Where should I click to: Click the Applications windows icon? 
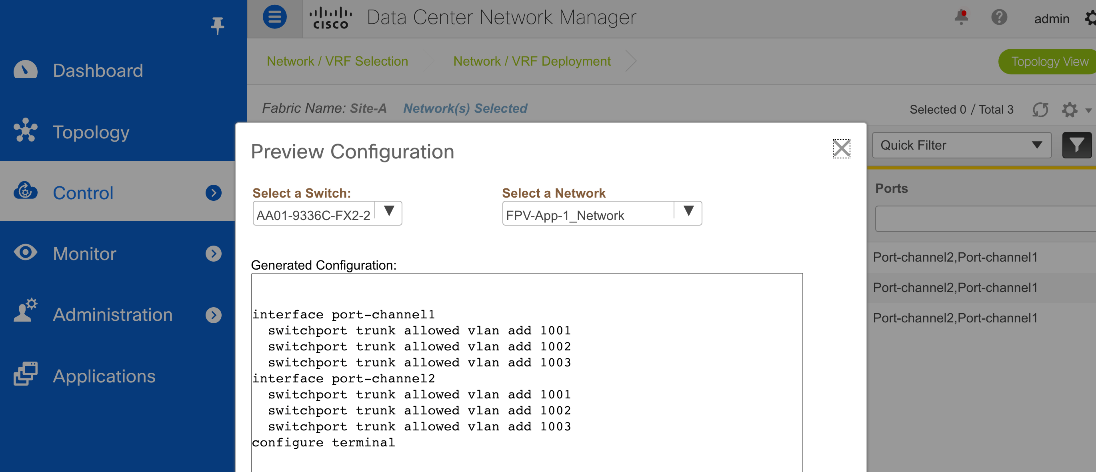coord(26,376)
